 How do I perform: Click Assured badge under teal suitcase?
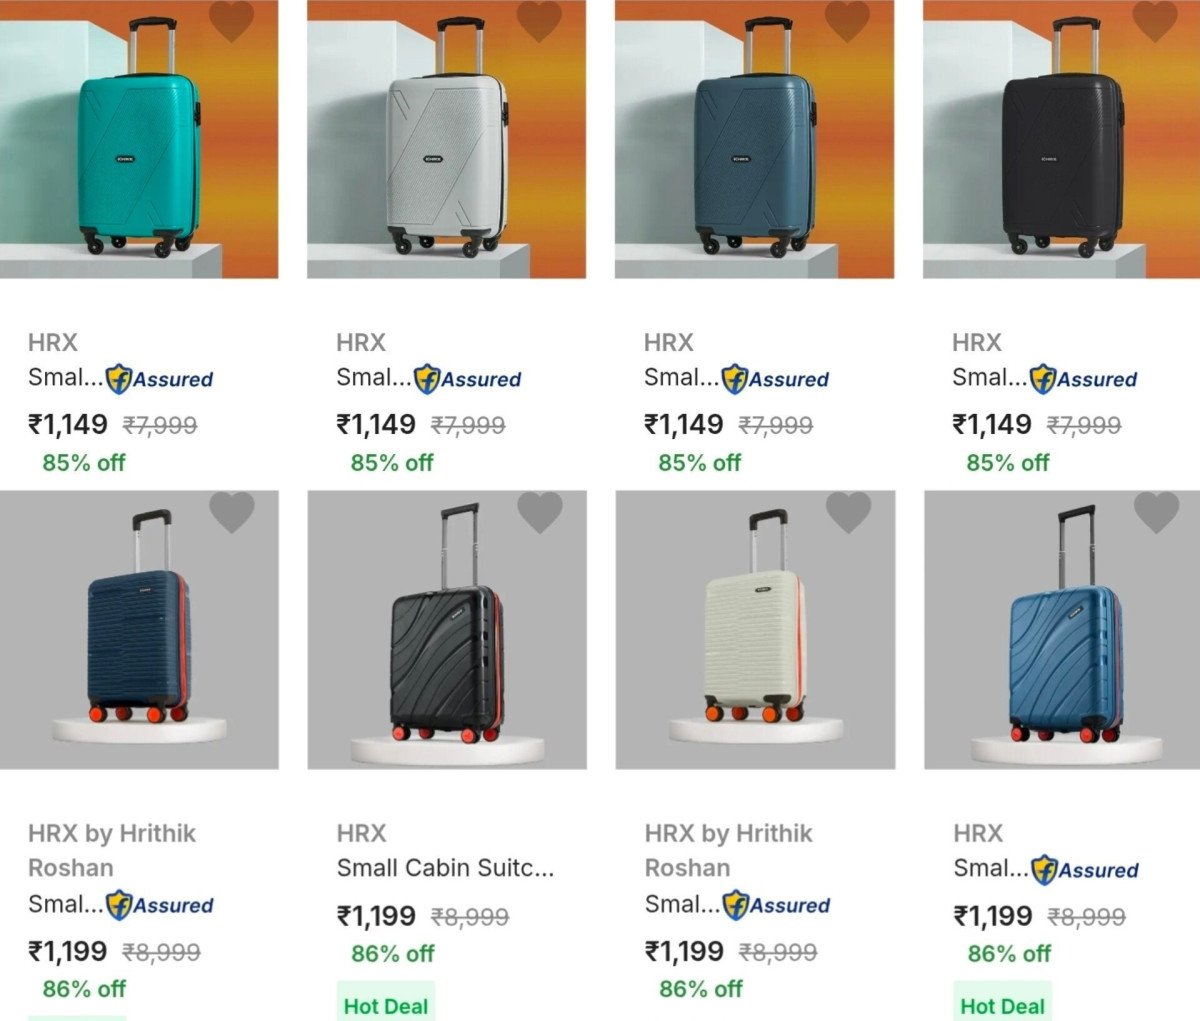coord(160,379)
